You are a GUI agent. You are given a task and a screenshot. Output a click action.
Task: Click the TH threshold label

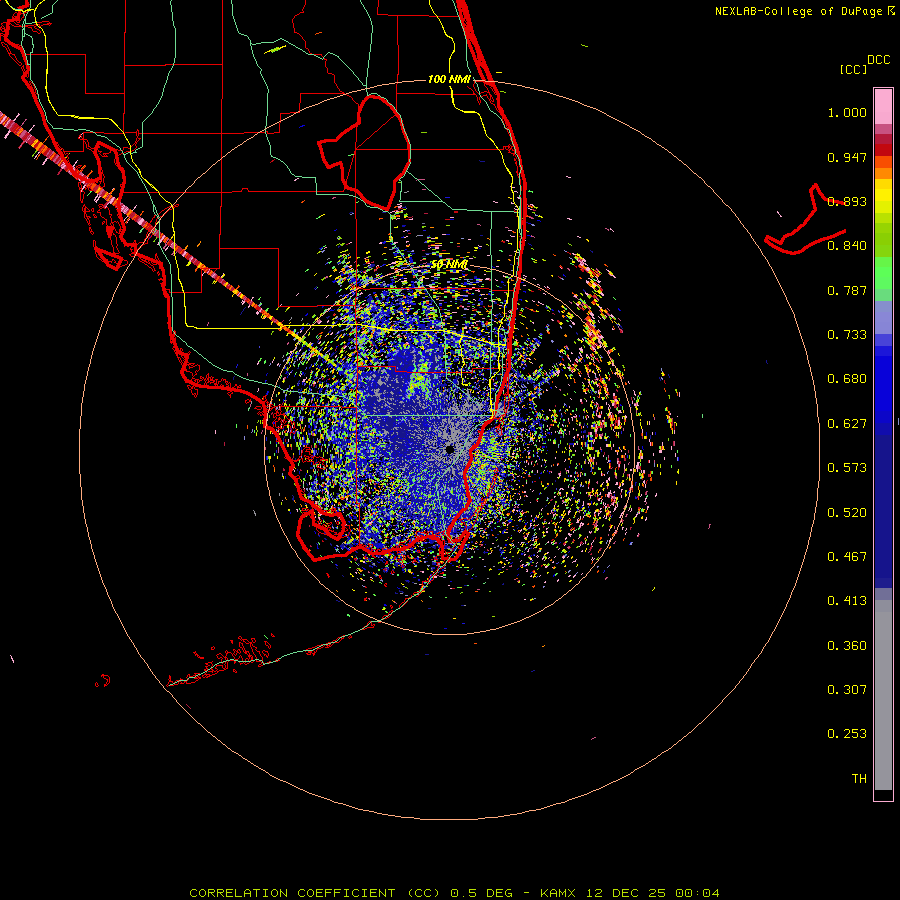tap(859, 779)
